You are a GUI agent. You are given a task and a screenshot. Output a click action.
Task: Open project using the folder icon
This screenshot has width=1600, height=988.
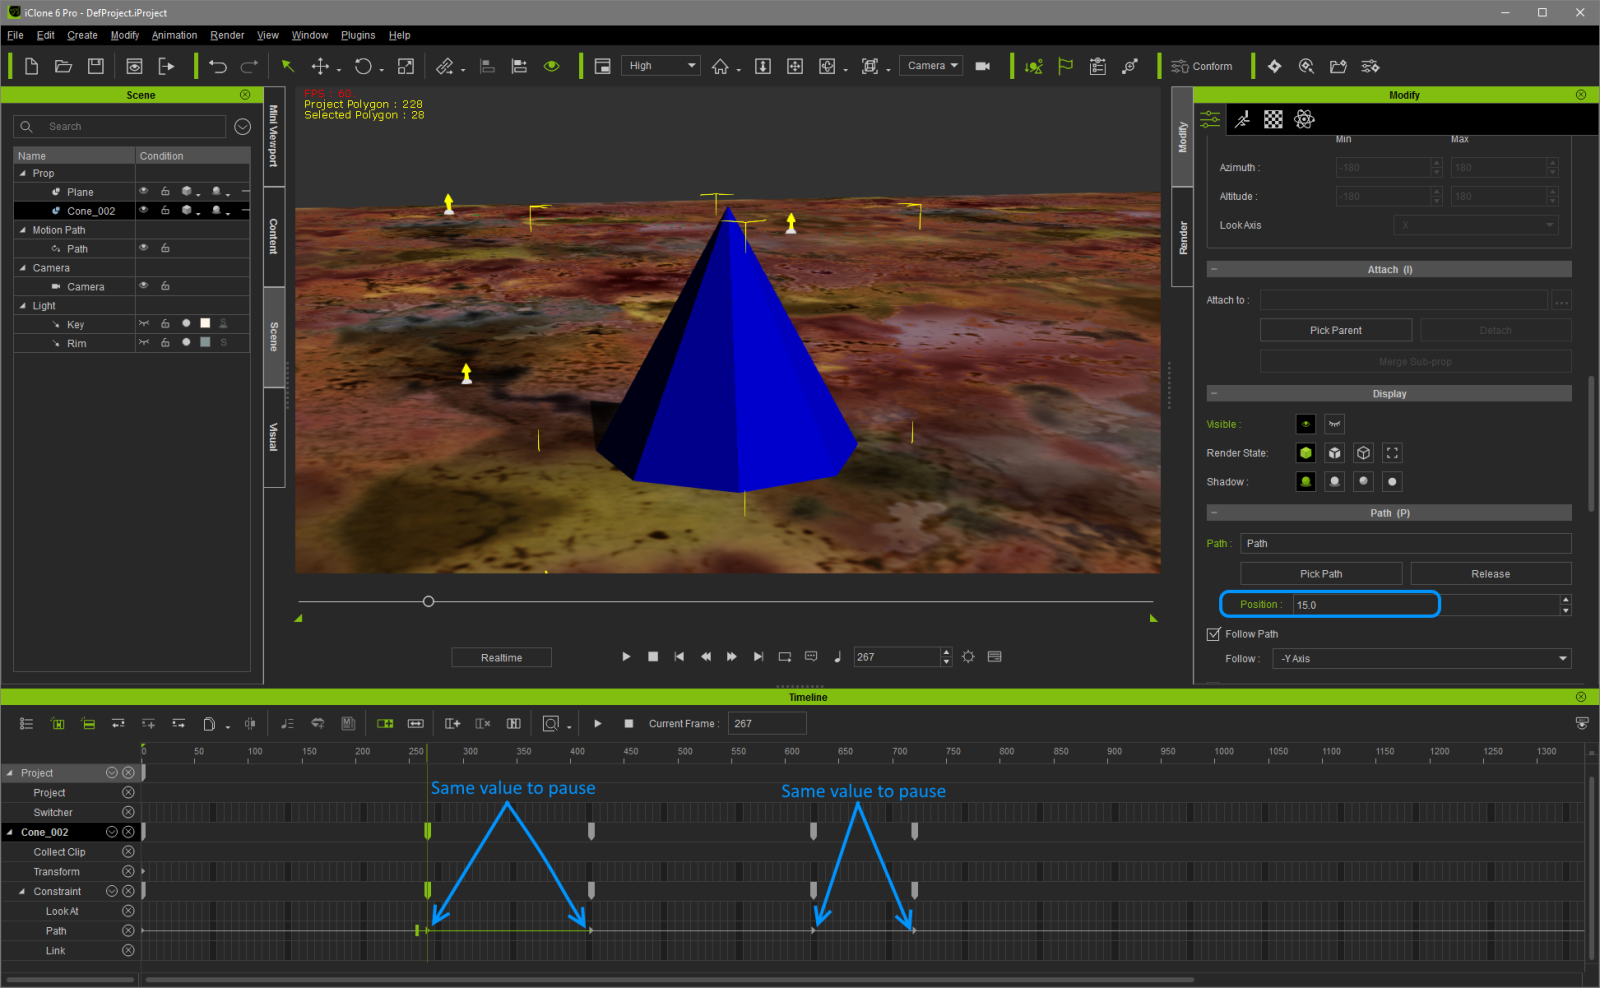(63, 66)
